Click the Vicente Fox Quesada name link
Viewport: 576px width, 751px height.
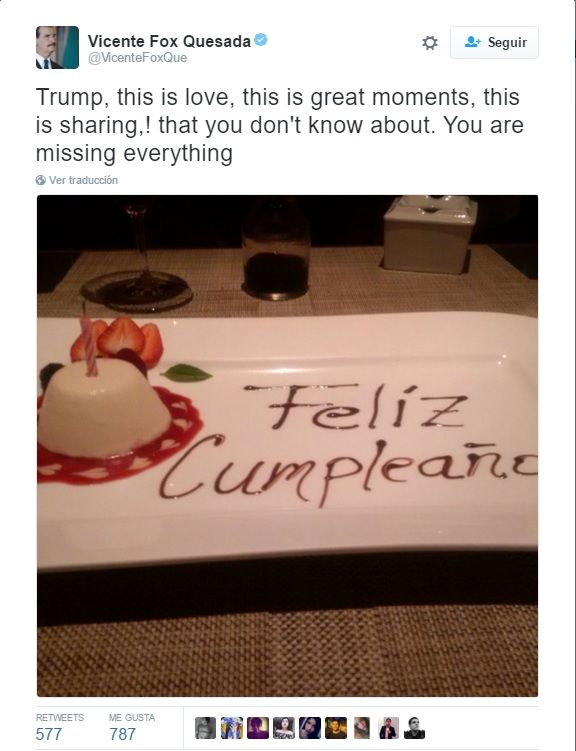pyautogui.click(x=169, y=42)
